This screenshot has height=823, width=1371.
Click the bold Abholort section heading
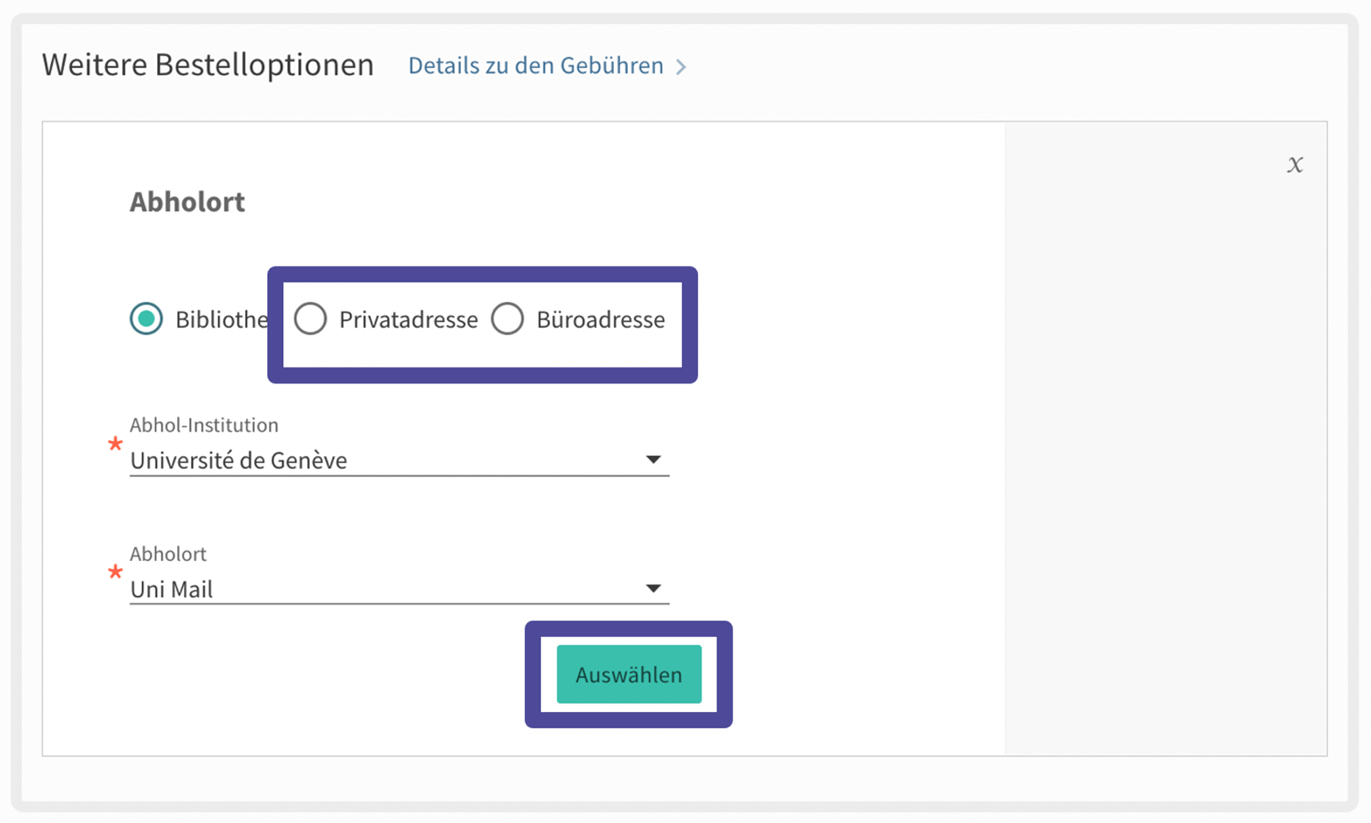coord(187,202)
